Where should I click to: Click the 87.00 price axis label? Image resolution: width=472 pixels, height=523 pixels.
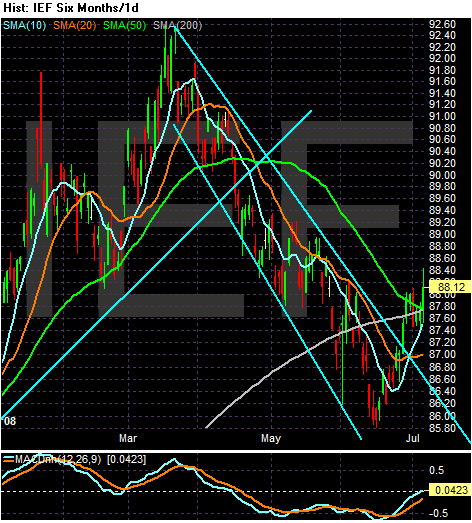(442, 354)
